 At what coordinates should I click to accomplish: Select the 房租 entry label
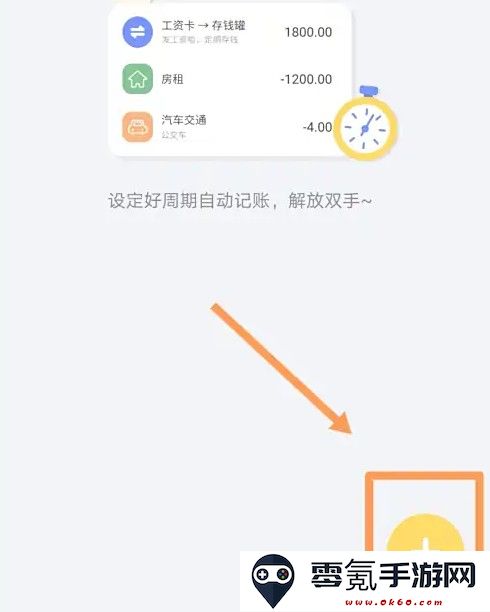coord(172,79)
